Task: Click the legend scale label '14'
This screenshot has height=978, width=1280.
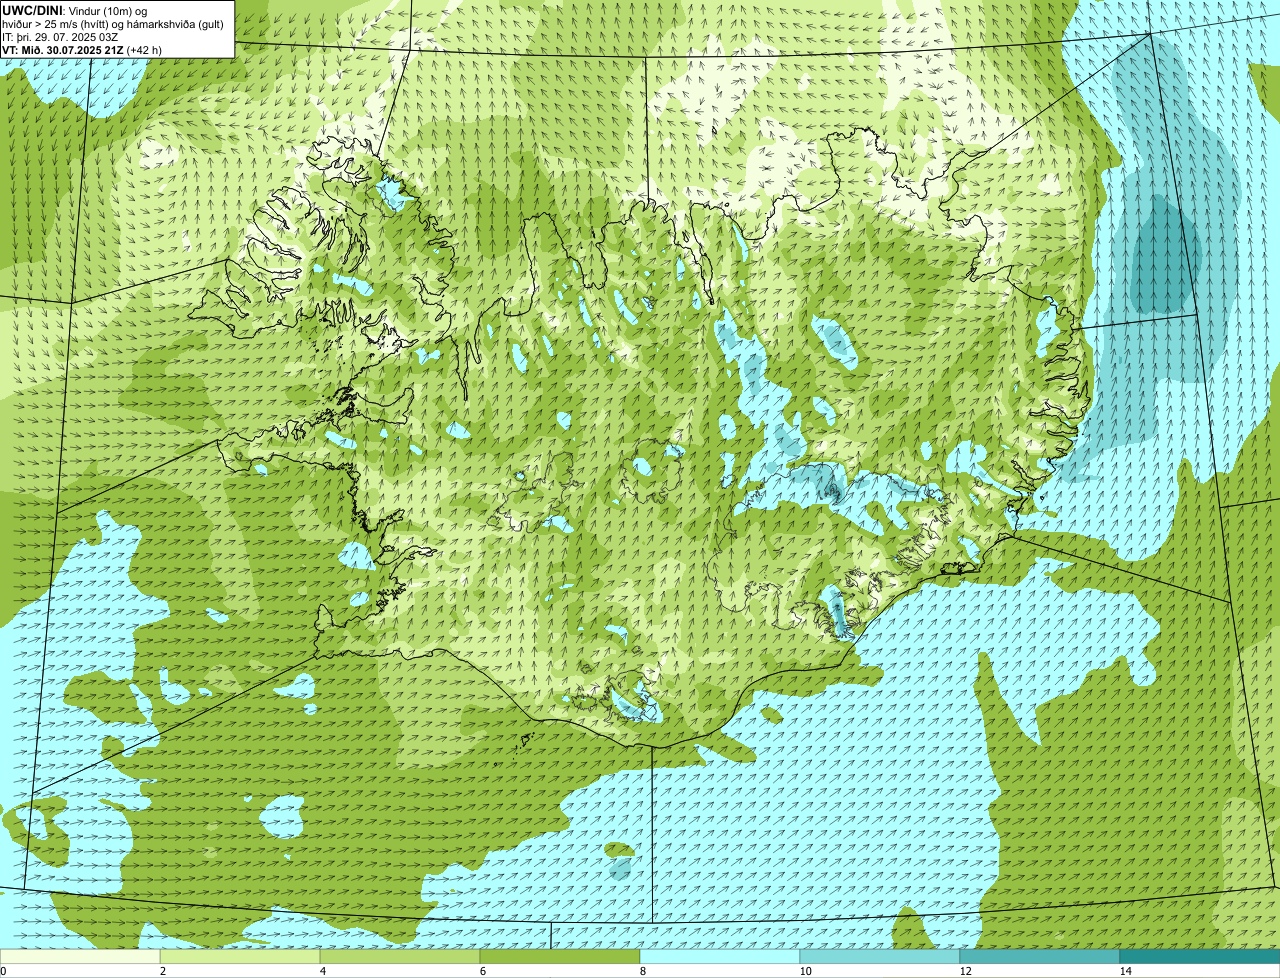Action: 1125,971
